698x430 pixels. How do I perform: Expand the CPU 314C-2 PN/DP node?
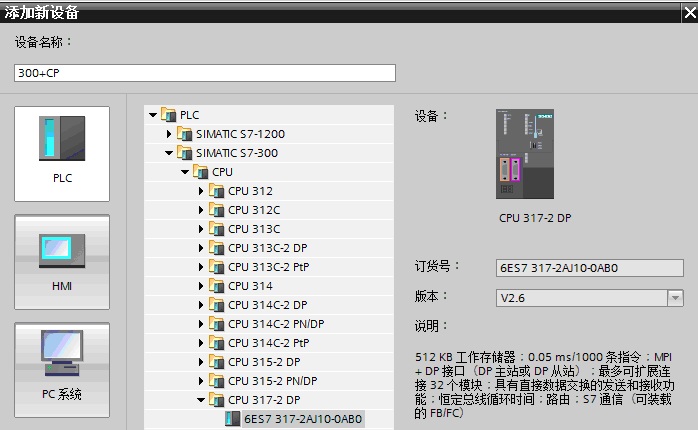(201, 324)
